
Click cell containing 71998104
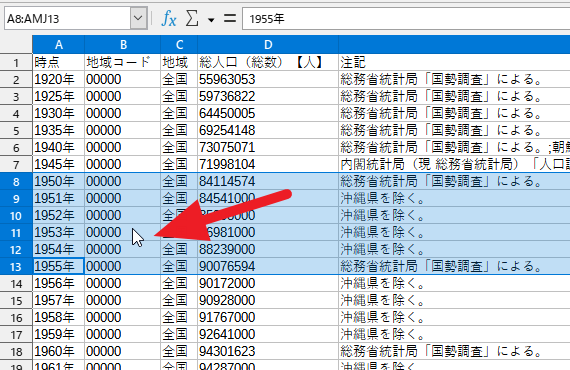click(x=268, y=165)
